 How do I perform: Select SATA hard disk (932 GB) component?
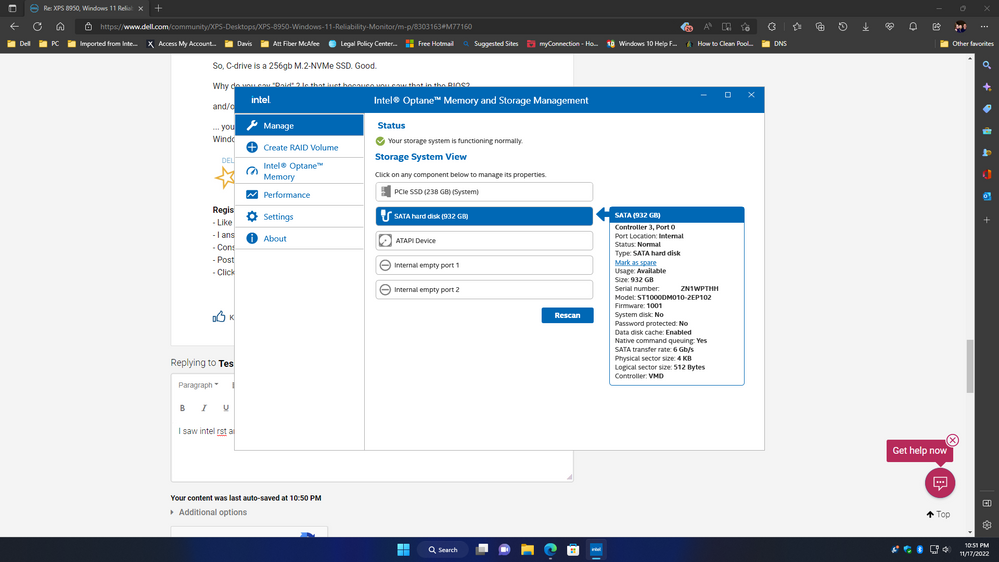484,216
